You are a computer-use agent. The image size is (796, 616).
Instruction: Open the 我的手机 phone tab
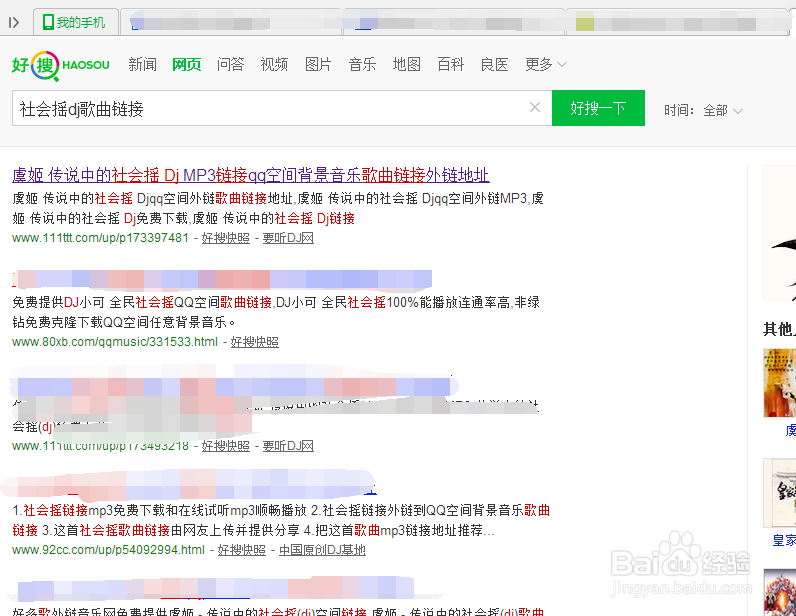coord(75,22)
